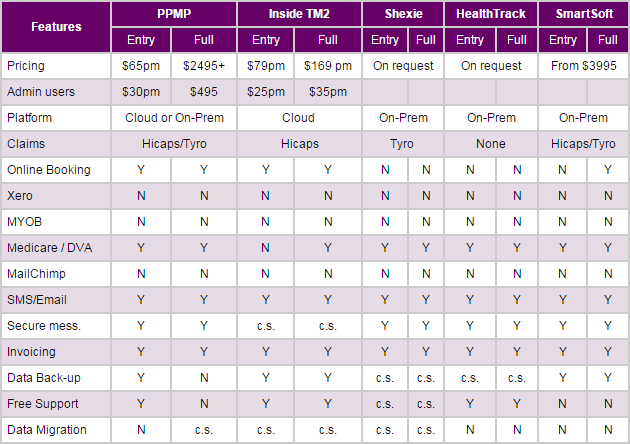The image size is (630, 444).
Task: Select the MailChimp row label
Action: (56, 274)
